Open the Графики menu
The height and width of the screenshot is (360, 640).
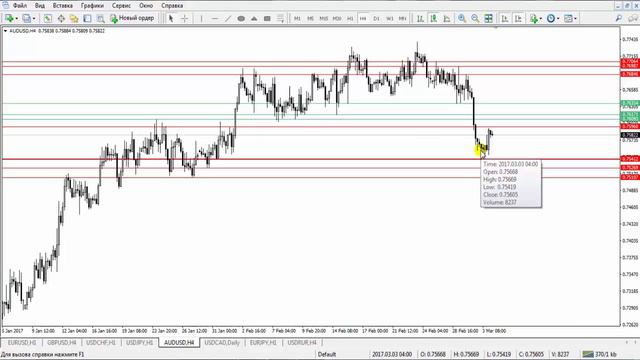(92, 6)
